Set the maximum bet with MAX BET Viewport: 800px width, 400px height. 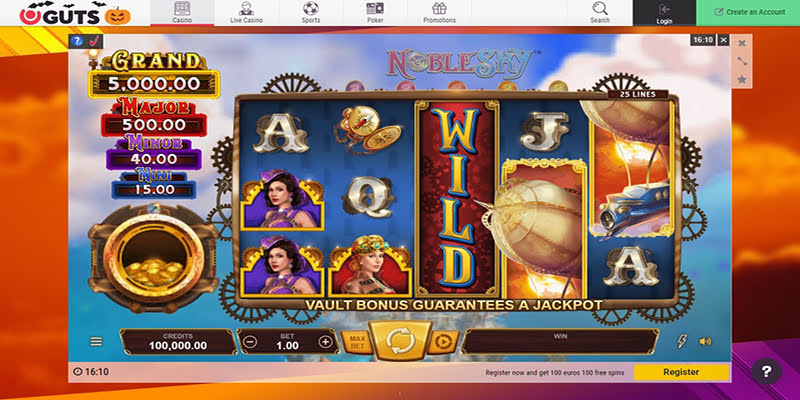[x=356, y=342]
